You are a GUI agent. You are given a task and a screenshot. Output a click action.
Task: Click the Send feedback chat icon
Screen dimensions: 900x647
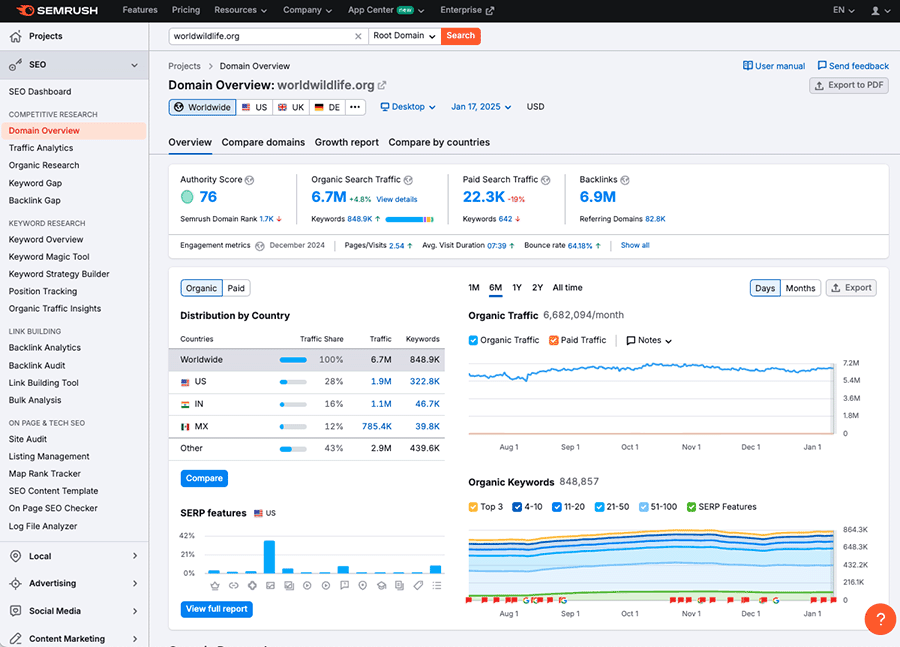click(x=822, y=65)
